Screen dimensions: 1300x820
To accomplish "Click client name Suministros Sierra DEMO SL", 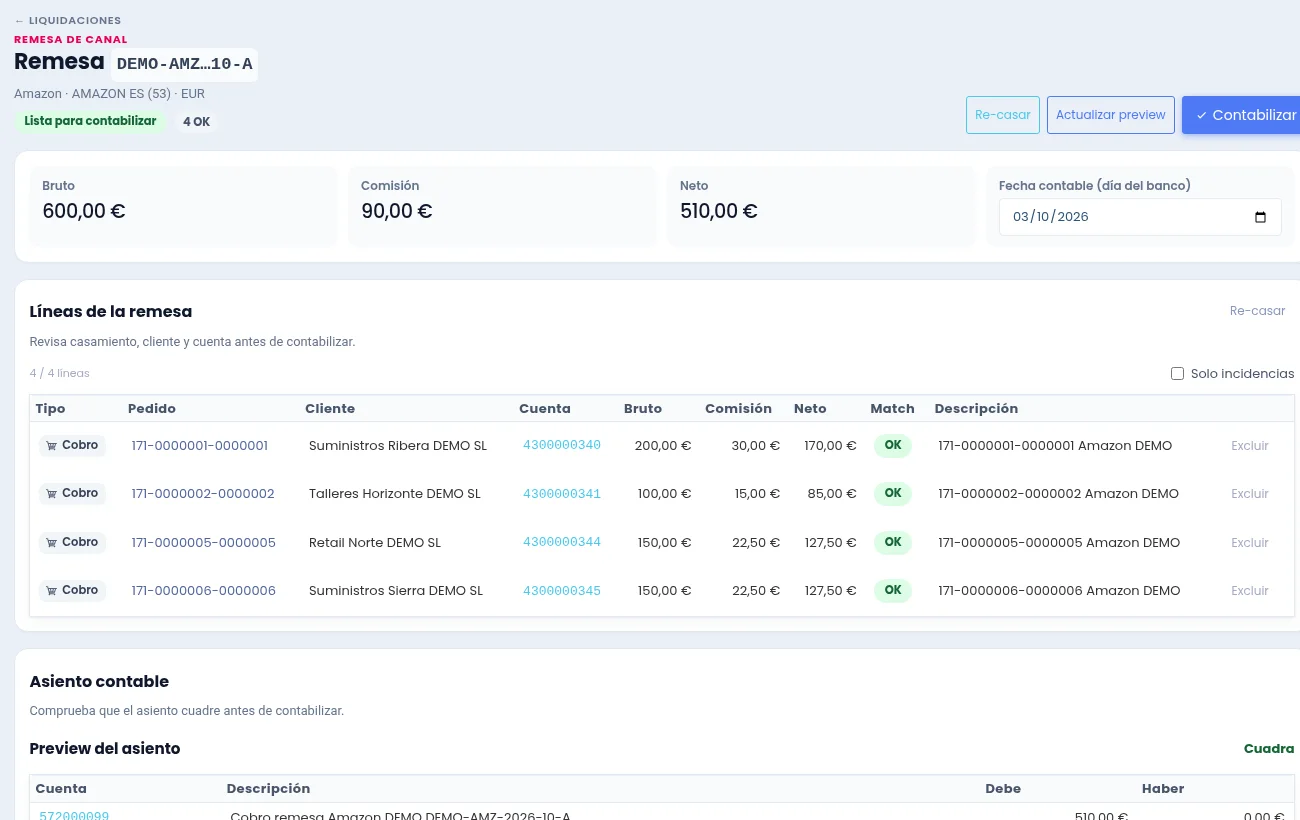I will [x=396, y=591].
